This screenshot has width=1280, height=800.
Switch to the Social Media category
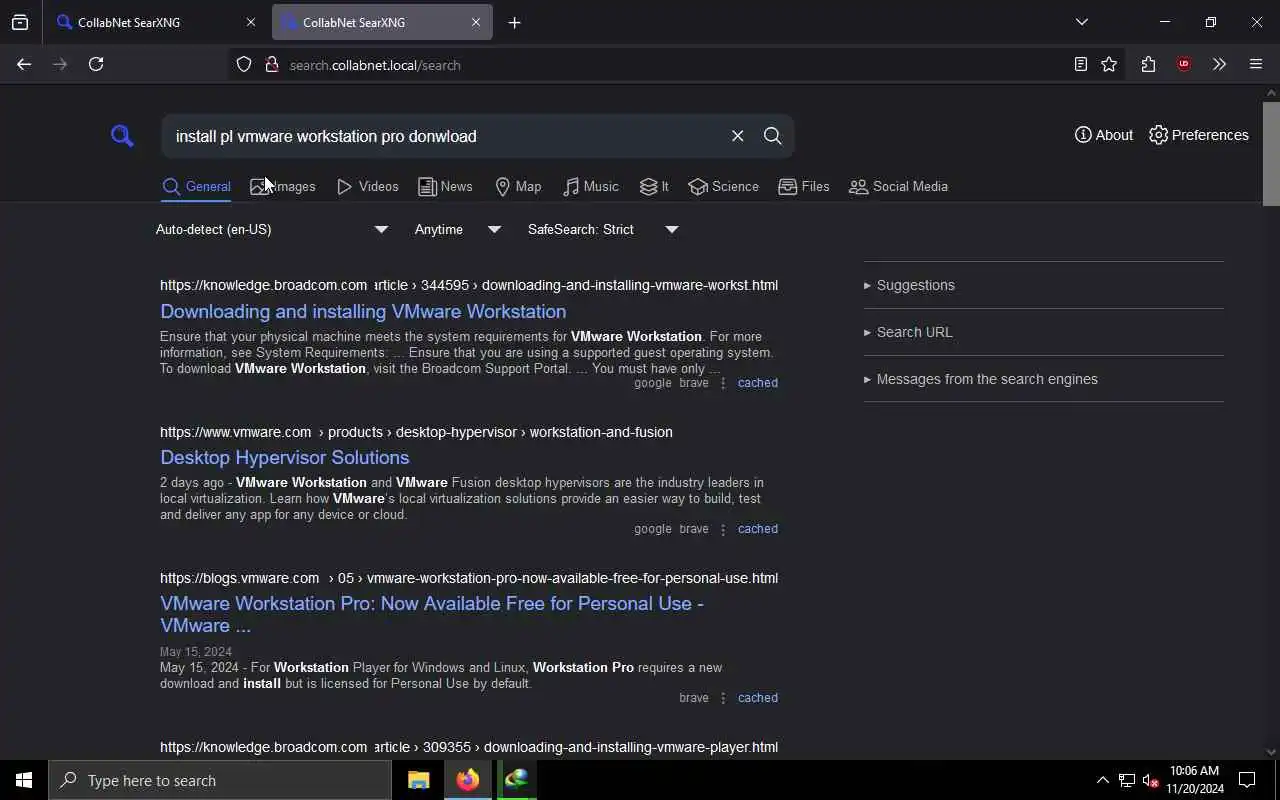click(898, 186)
